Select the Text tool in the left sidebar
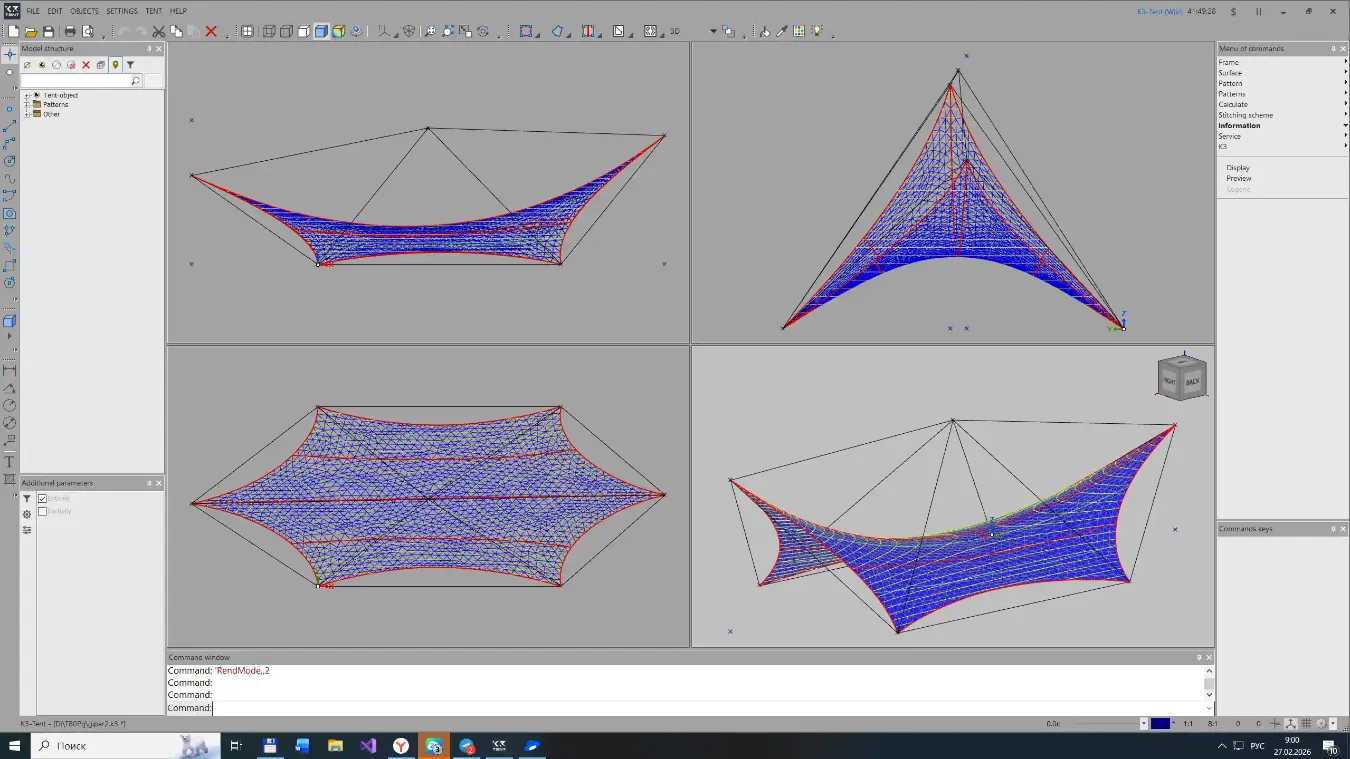The height and width of the screenshot is (759, 1350). click(x=9, y=461)
